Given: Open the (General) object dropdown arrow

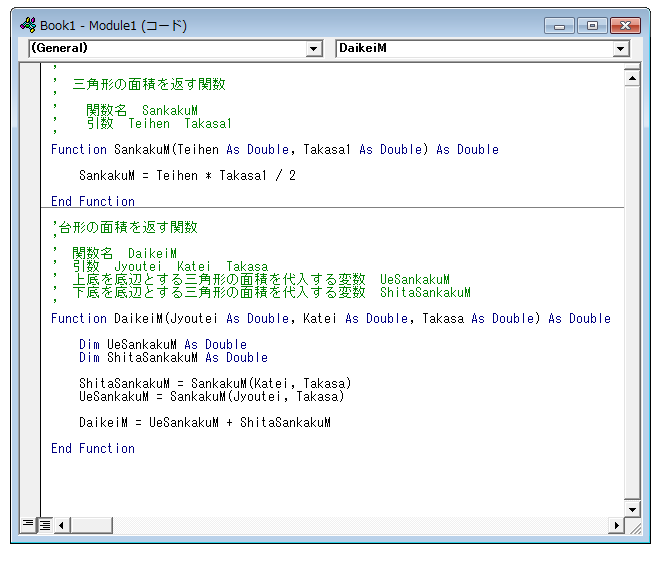Looking at the screenshot, I should 314,48.
